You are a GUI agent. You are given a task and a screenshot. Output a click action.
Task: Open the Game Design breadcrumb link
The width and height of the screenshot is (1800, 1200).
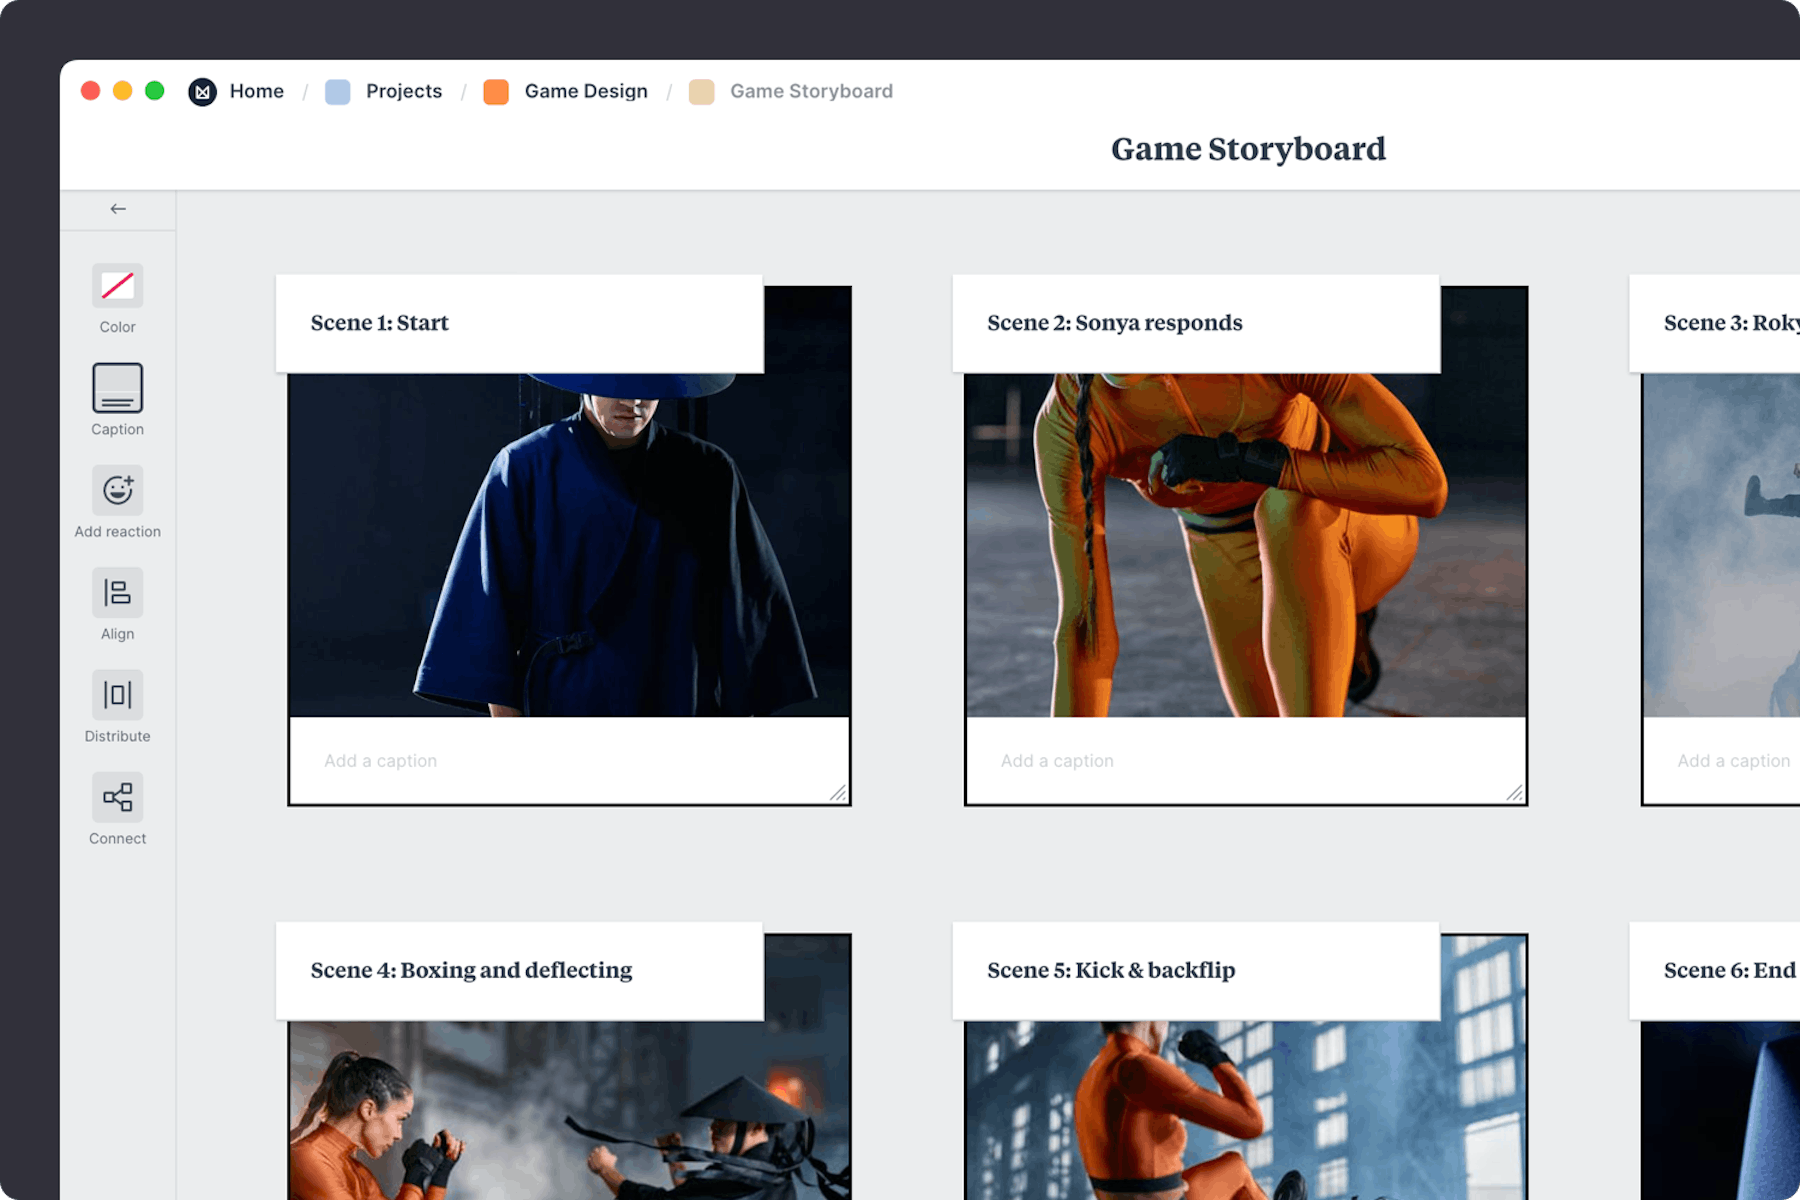coord(586,91)
